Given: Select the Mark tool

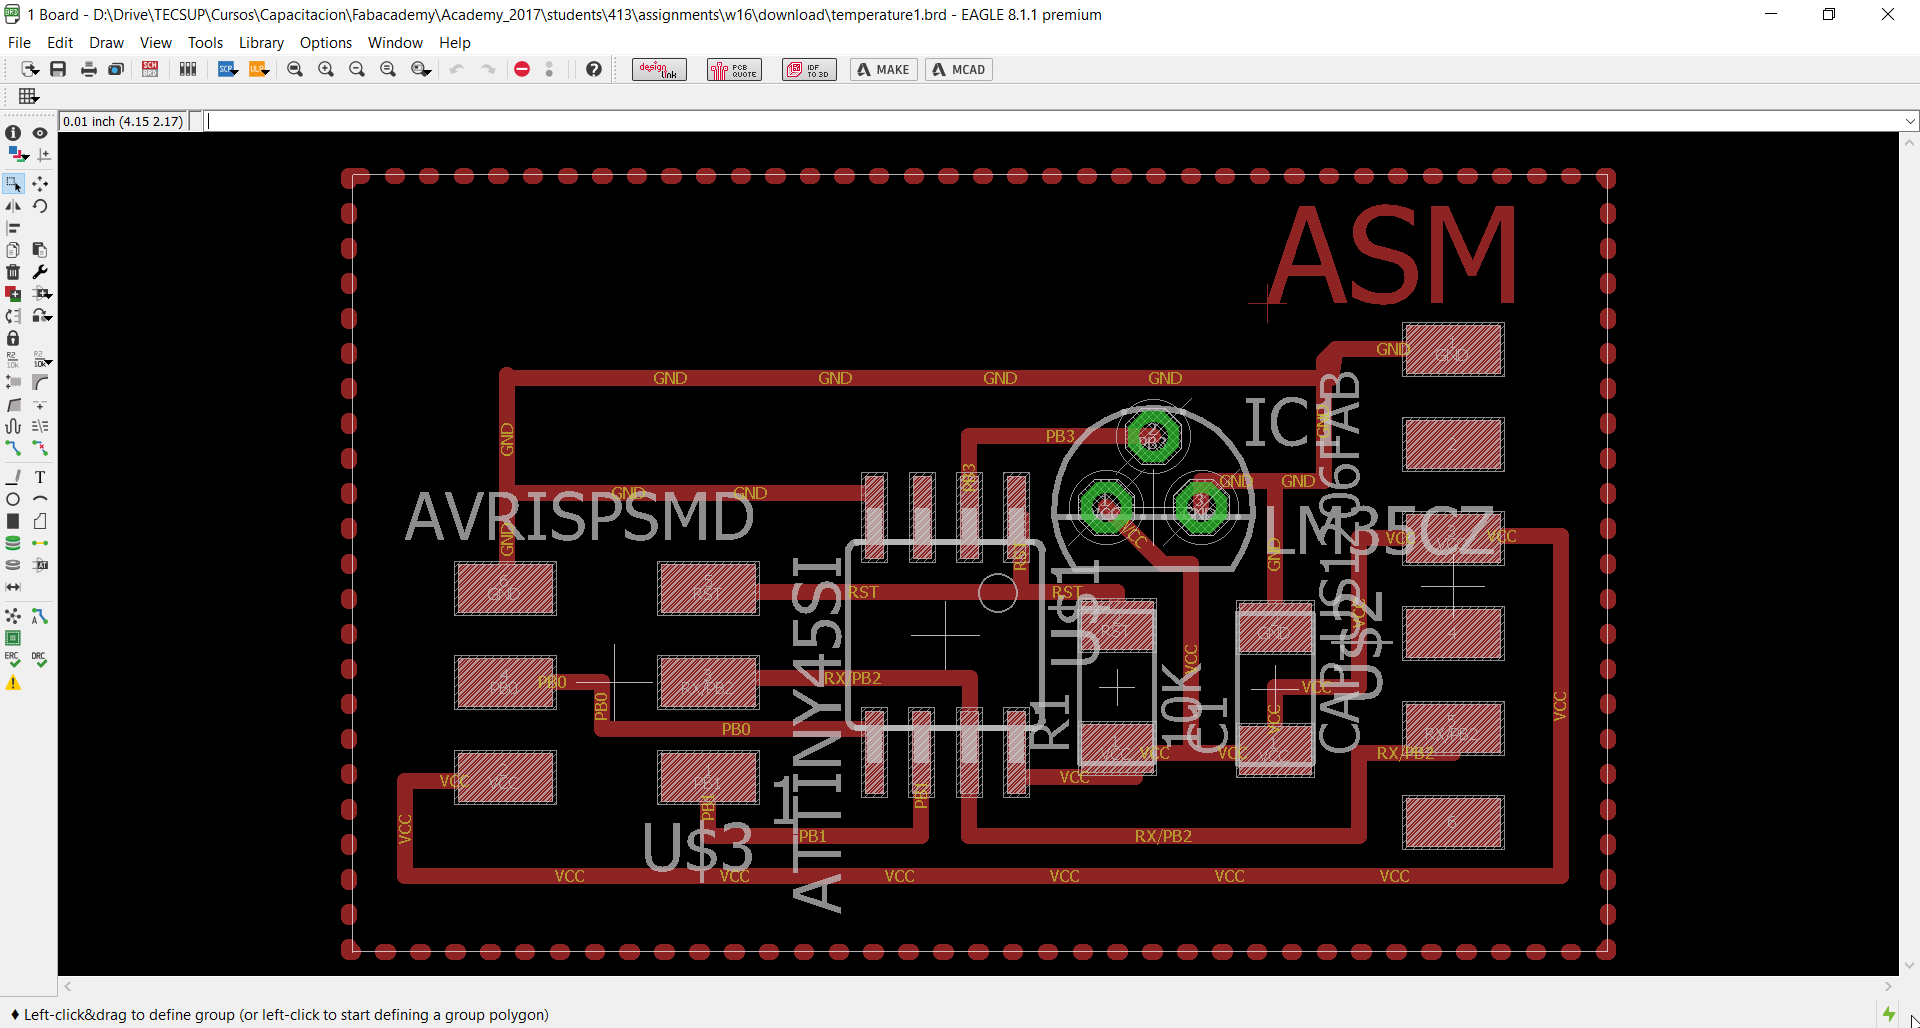Looking at the screenshot, I should (44, 155).
